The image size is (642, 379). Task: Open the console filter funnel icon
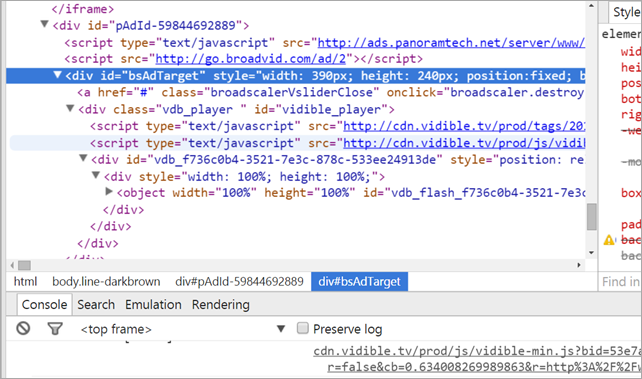point(55,329)
